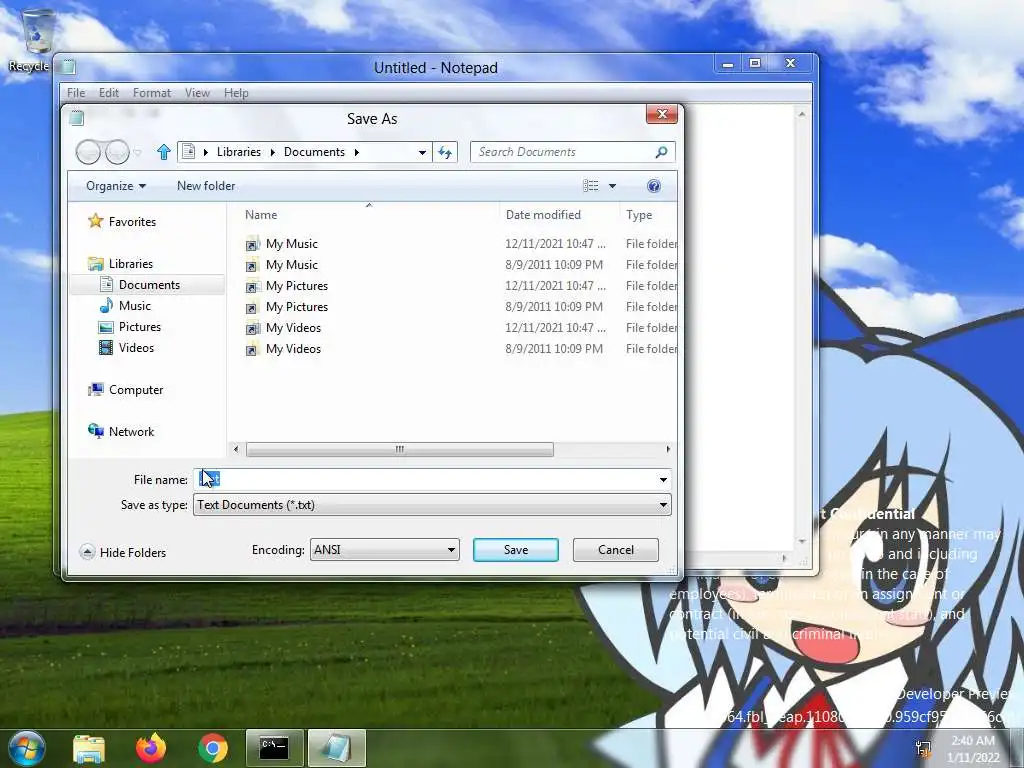
Task: Expand the Documents breadcrumb arrow
Action: (x=357, y=152)
